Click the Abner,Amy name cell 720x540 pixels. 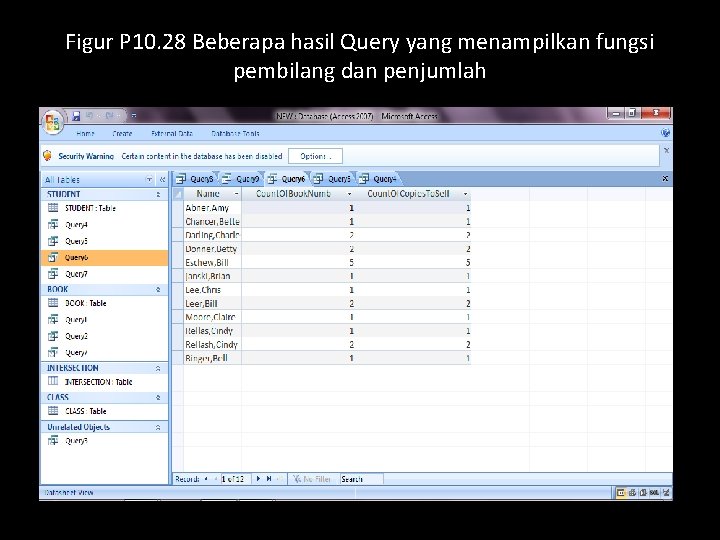[212, 208]
